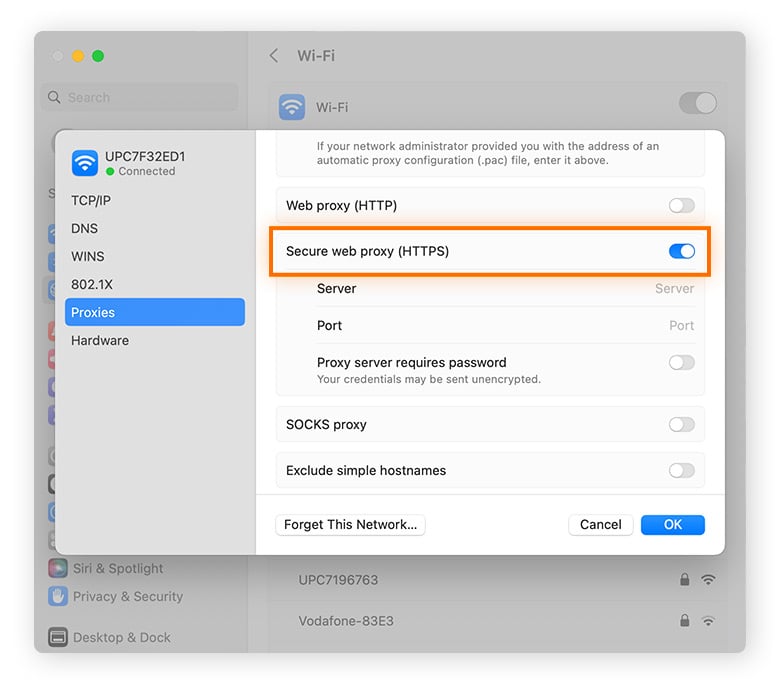Screen dimensions: 780x689
Task: Toggle the Web proxy (HTTP) switch
Action: (x=682, y=205)
